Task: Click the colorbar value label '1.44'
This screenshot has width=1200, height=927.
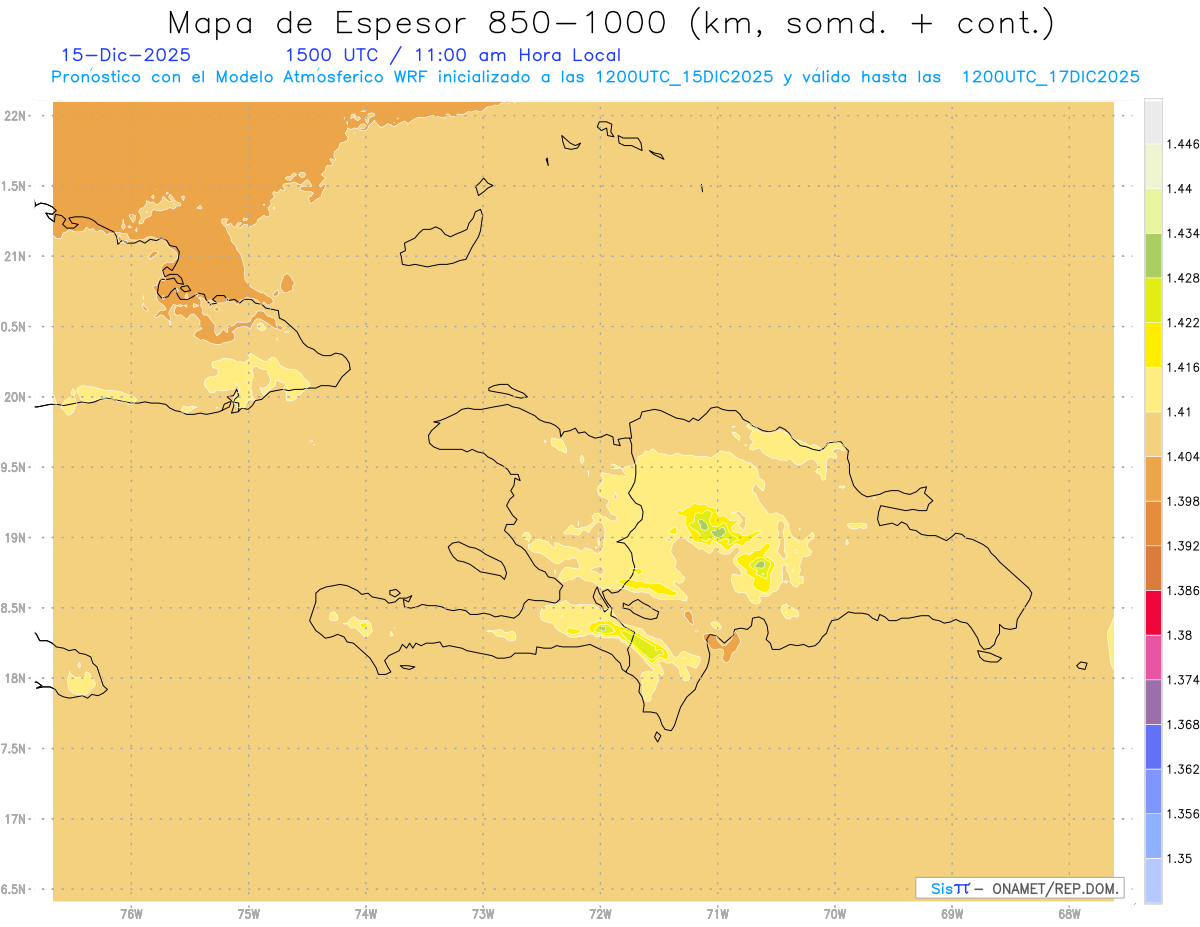Action: tap(1179, 189)
